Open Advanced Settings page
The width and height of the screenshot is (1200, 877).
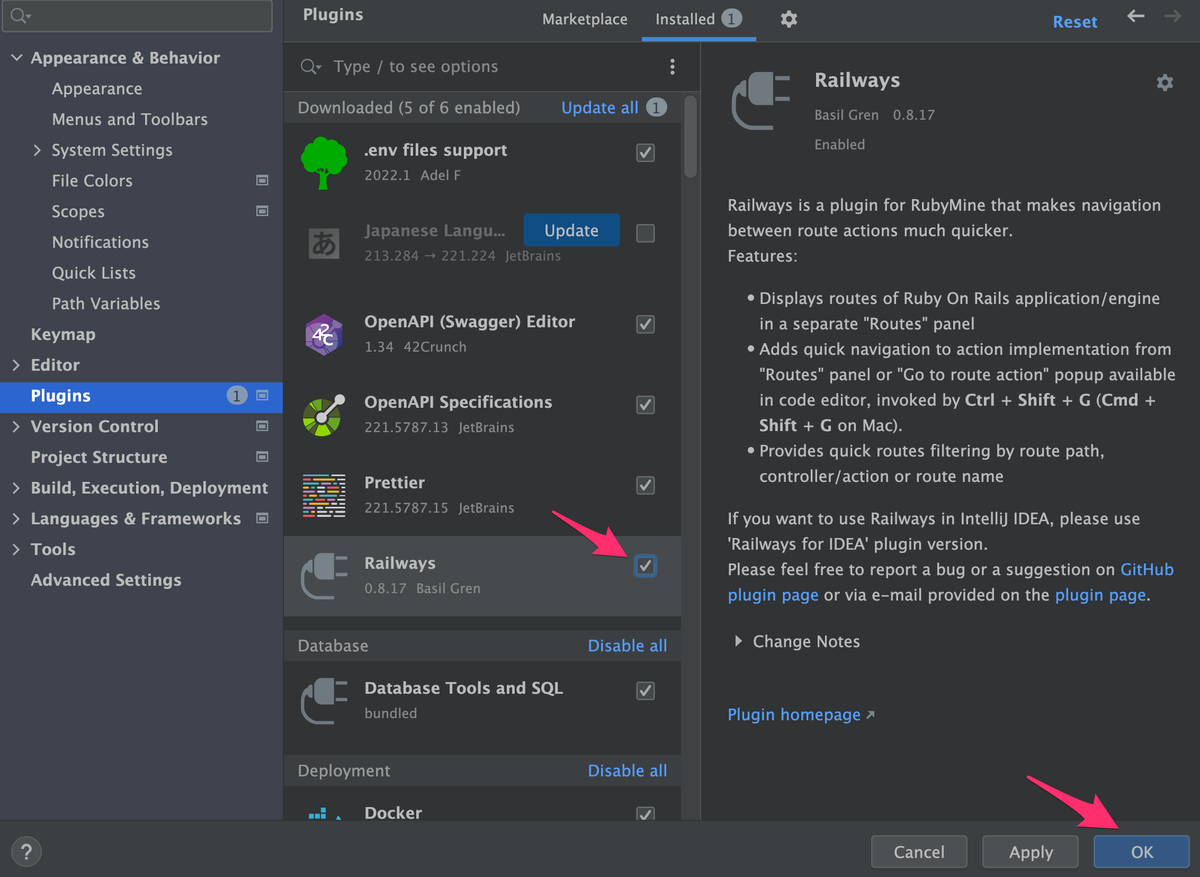click(106, 580)
